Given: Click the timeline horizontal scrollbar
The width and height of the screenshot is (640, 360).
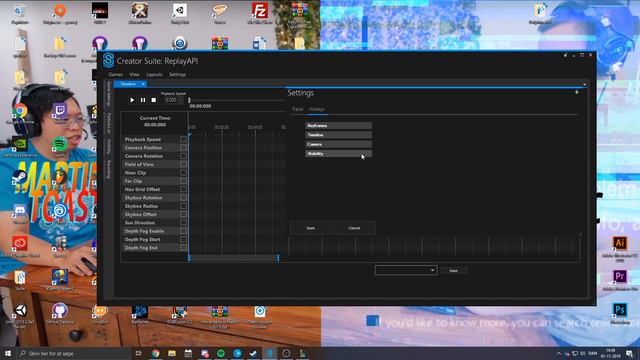Looking at the screenshot, I should pos(233,258).
